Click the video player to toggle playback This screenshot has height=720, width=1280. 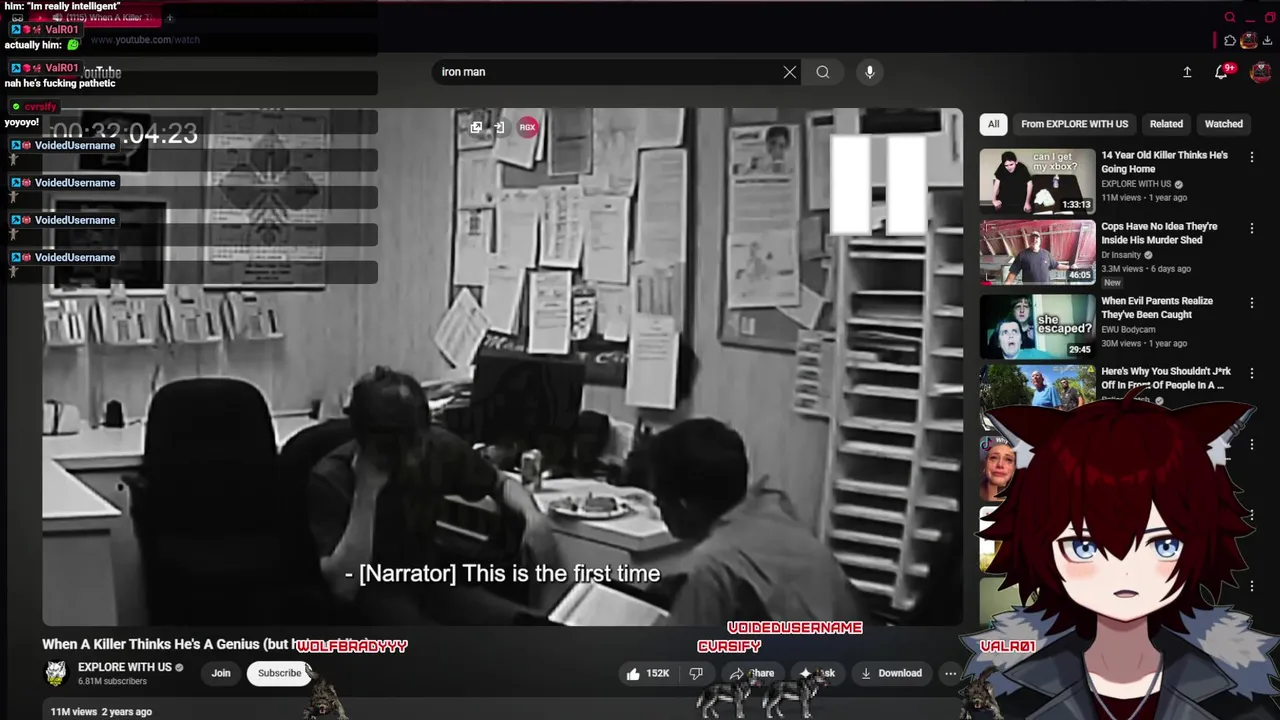coord(502,367)
